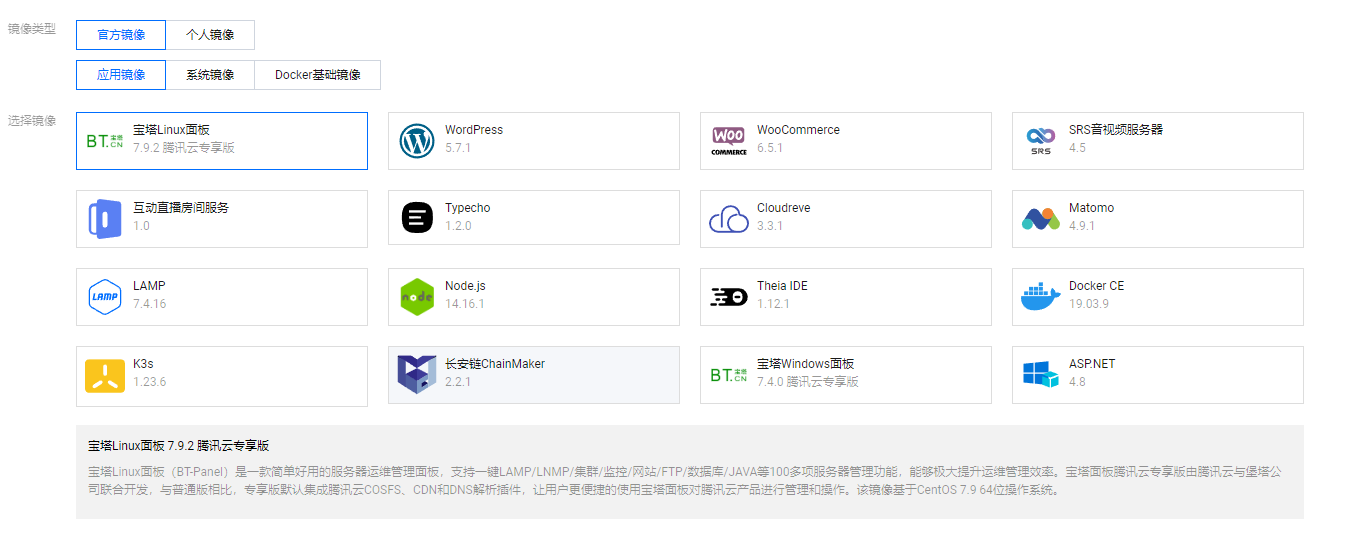Pick the WooCommerce image title
This screenshot has width=1347, height=534.
798,130
